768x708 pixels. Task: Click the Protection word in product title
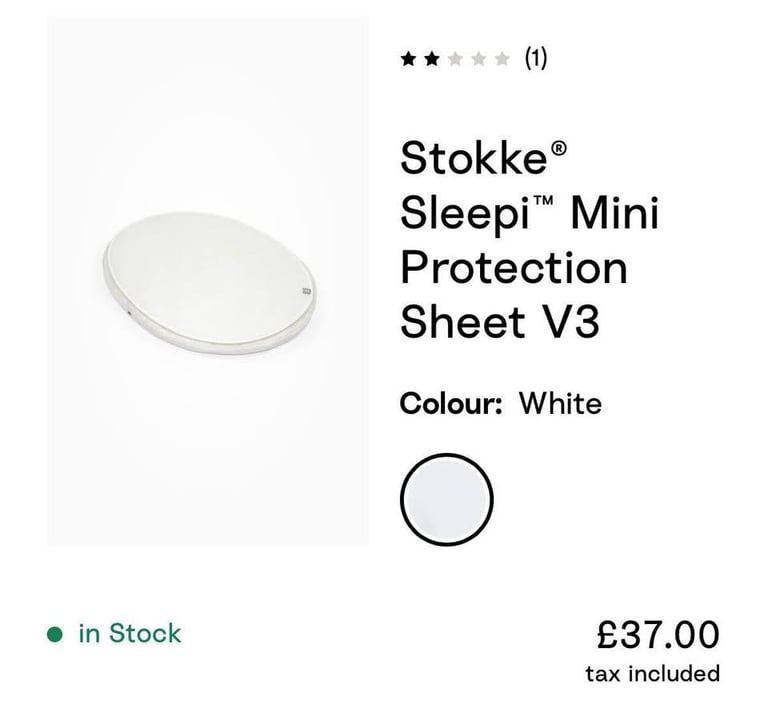pyautogui.click(x=514, y=268)
